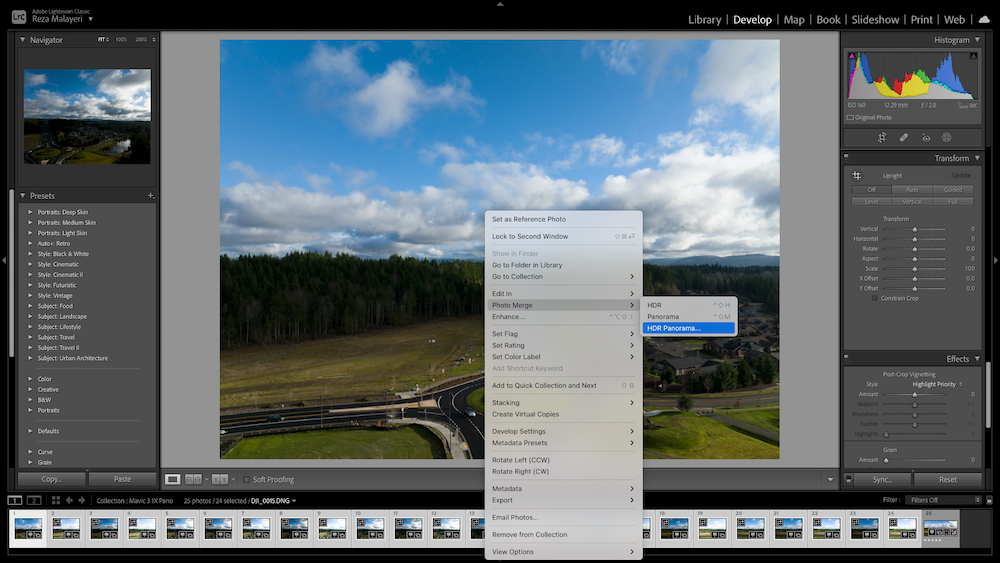This screenshot has width=1000, height=563.
Task: Collapse the Transform panel triangle
Action: [977, 158]
